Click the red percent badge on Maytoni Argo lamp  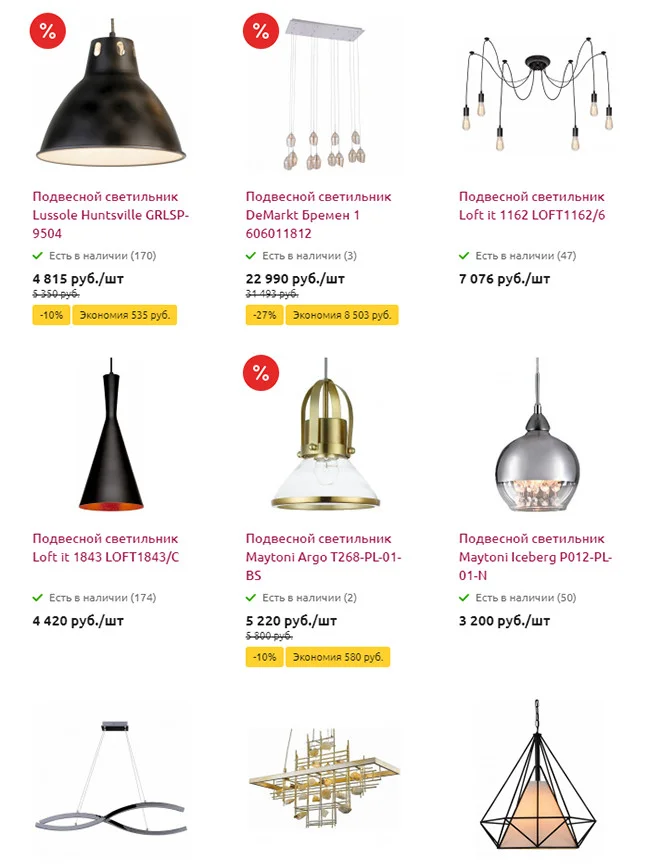point(261,373)
